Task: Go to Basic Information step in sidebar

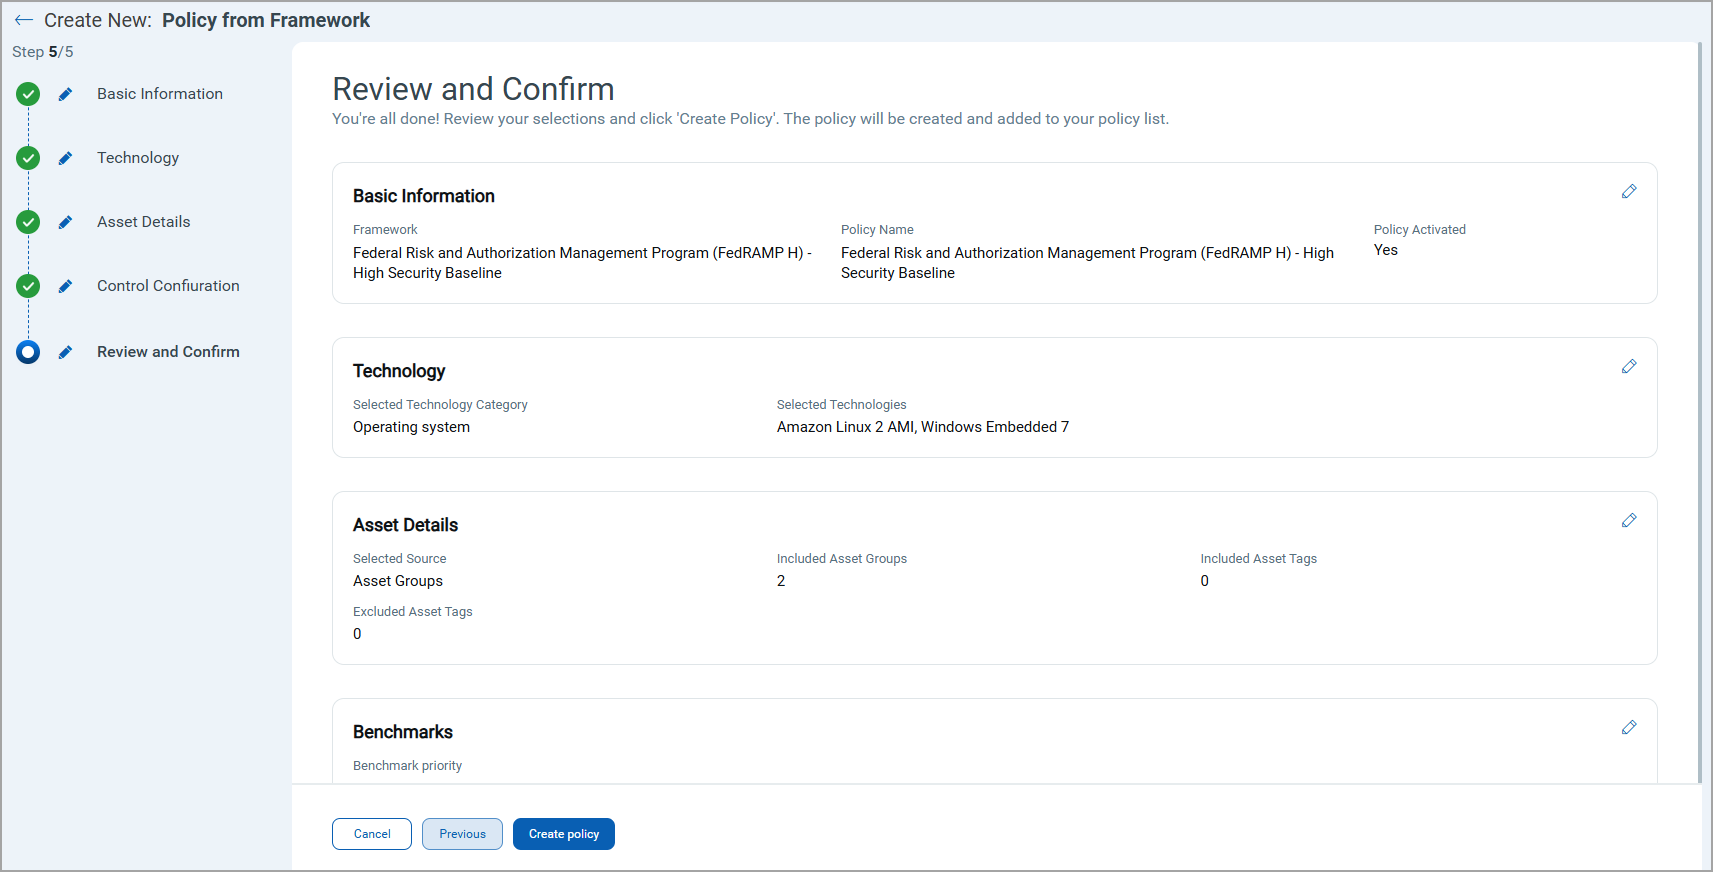Action: point(160,94)
